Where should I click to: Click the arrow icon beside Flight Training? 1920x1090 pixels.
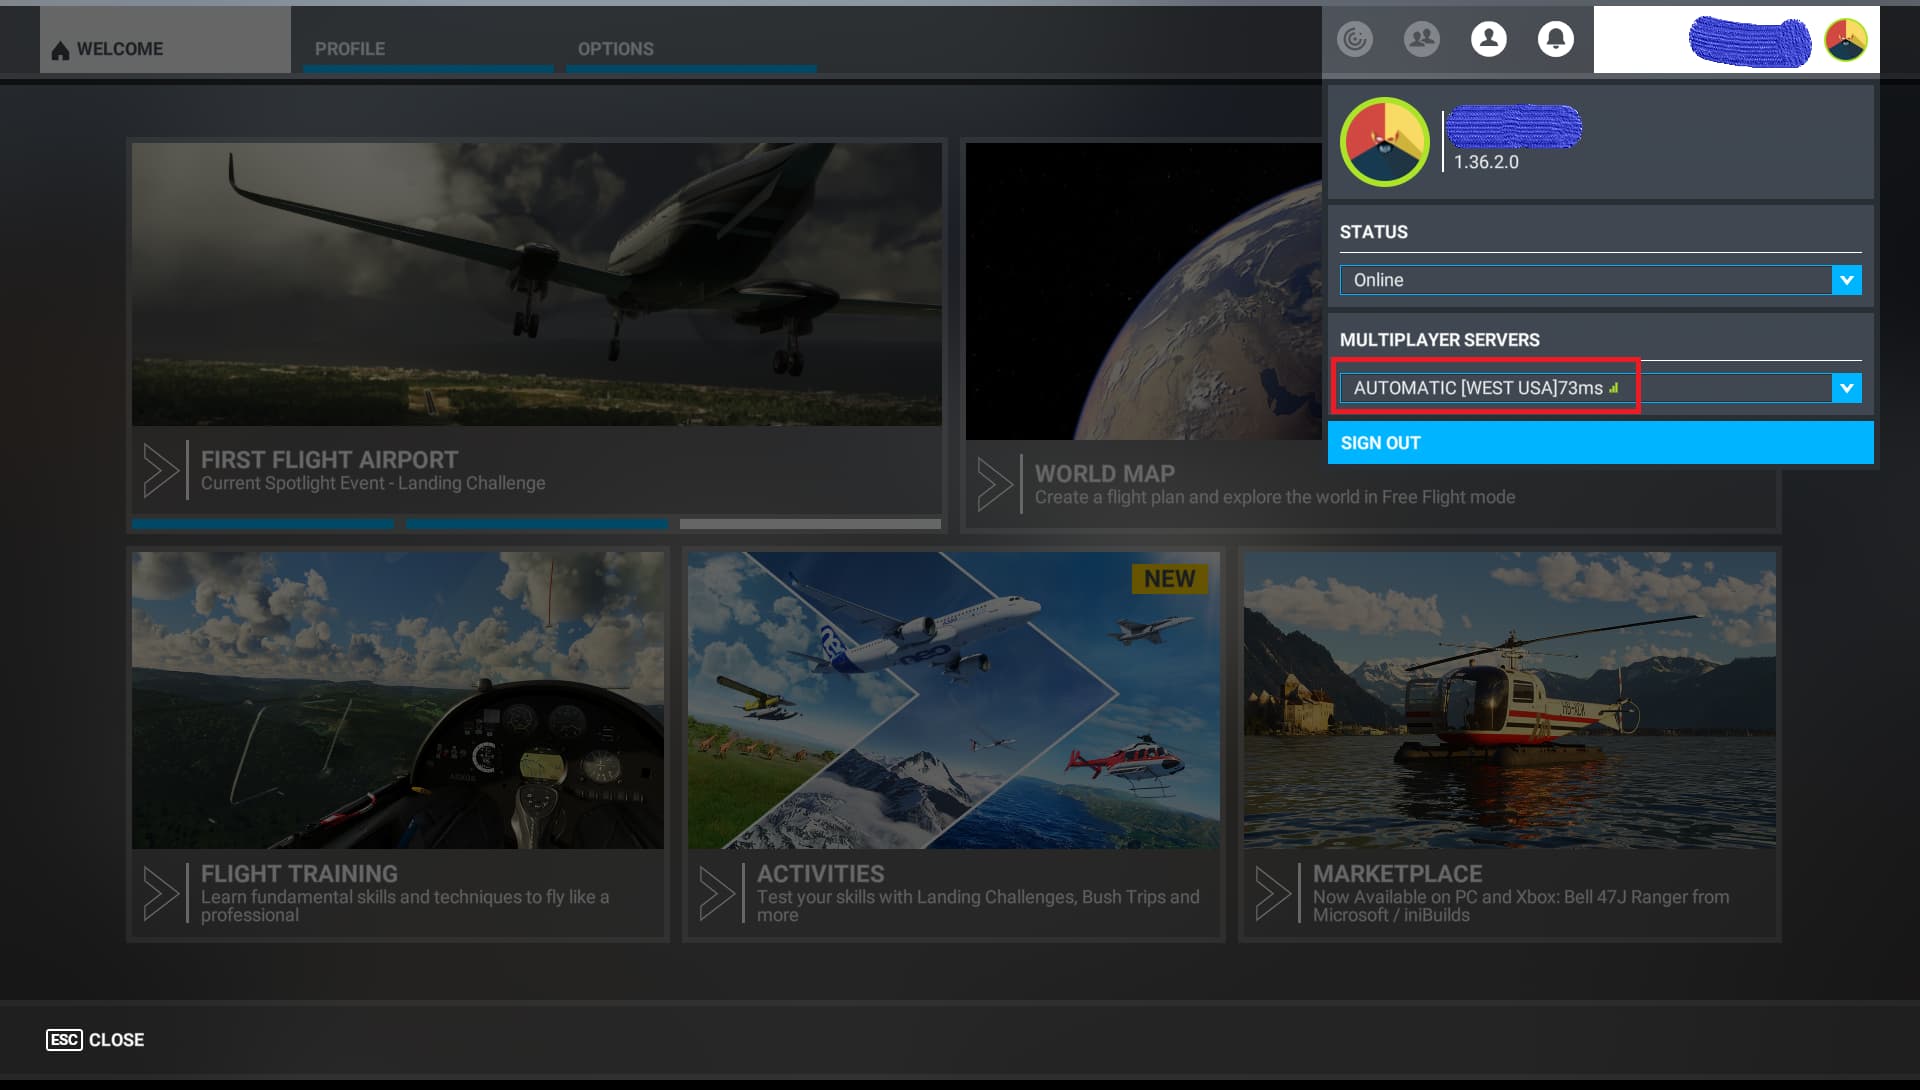pyautogui.click(x=161, y=892)
